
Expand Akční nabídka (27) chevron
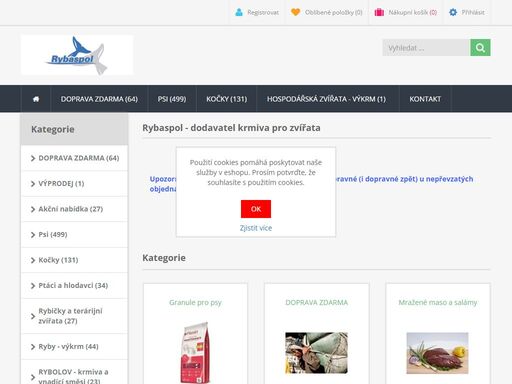click(x=33, y=209)
